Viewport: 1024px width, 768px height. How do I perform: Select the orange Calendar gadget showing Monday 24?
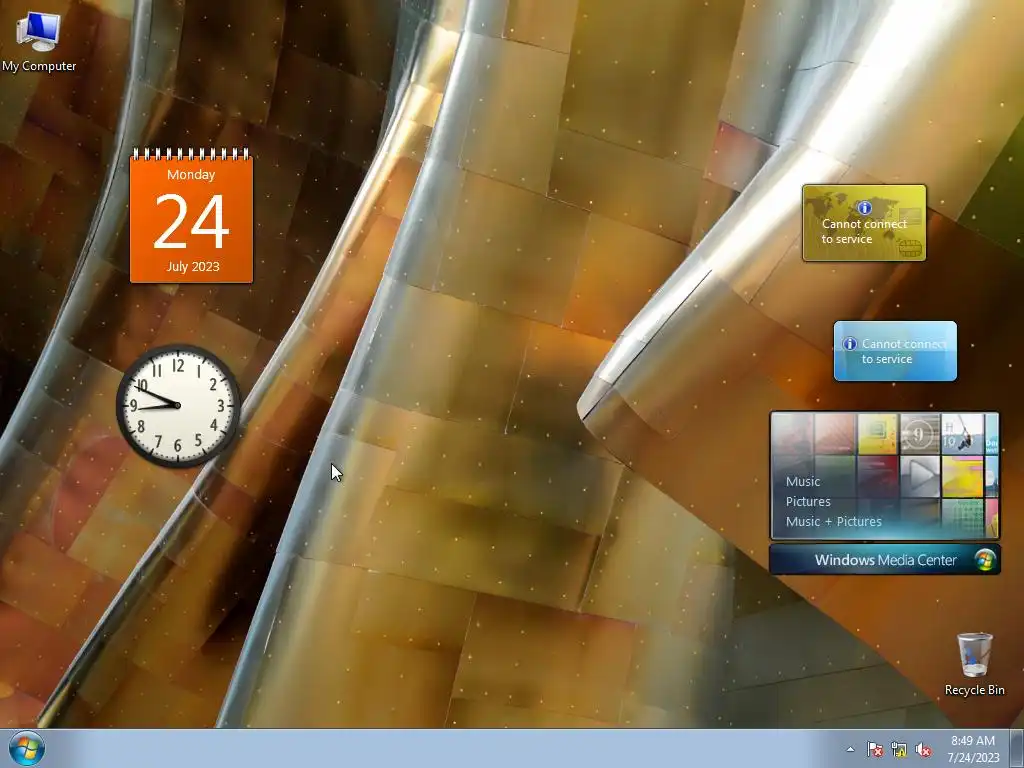coord(191,216)
